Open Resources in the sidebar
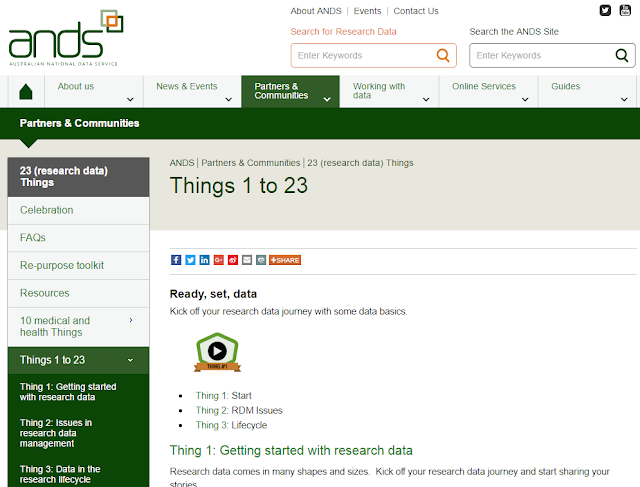The image size is (640, 487). [78, 293]
